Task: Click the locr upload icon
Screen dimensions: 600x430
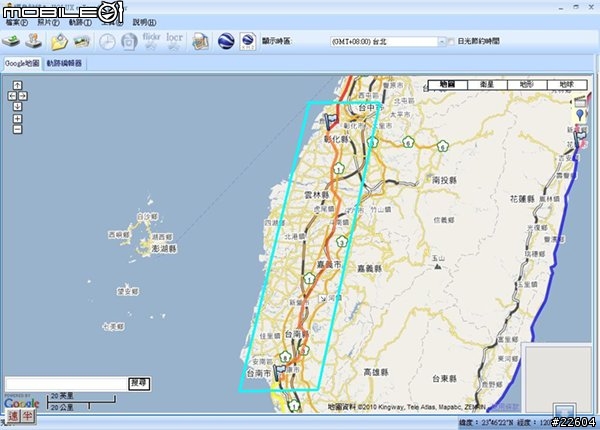Action: [x=174, y=41]
